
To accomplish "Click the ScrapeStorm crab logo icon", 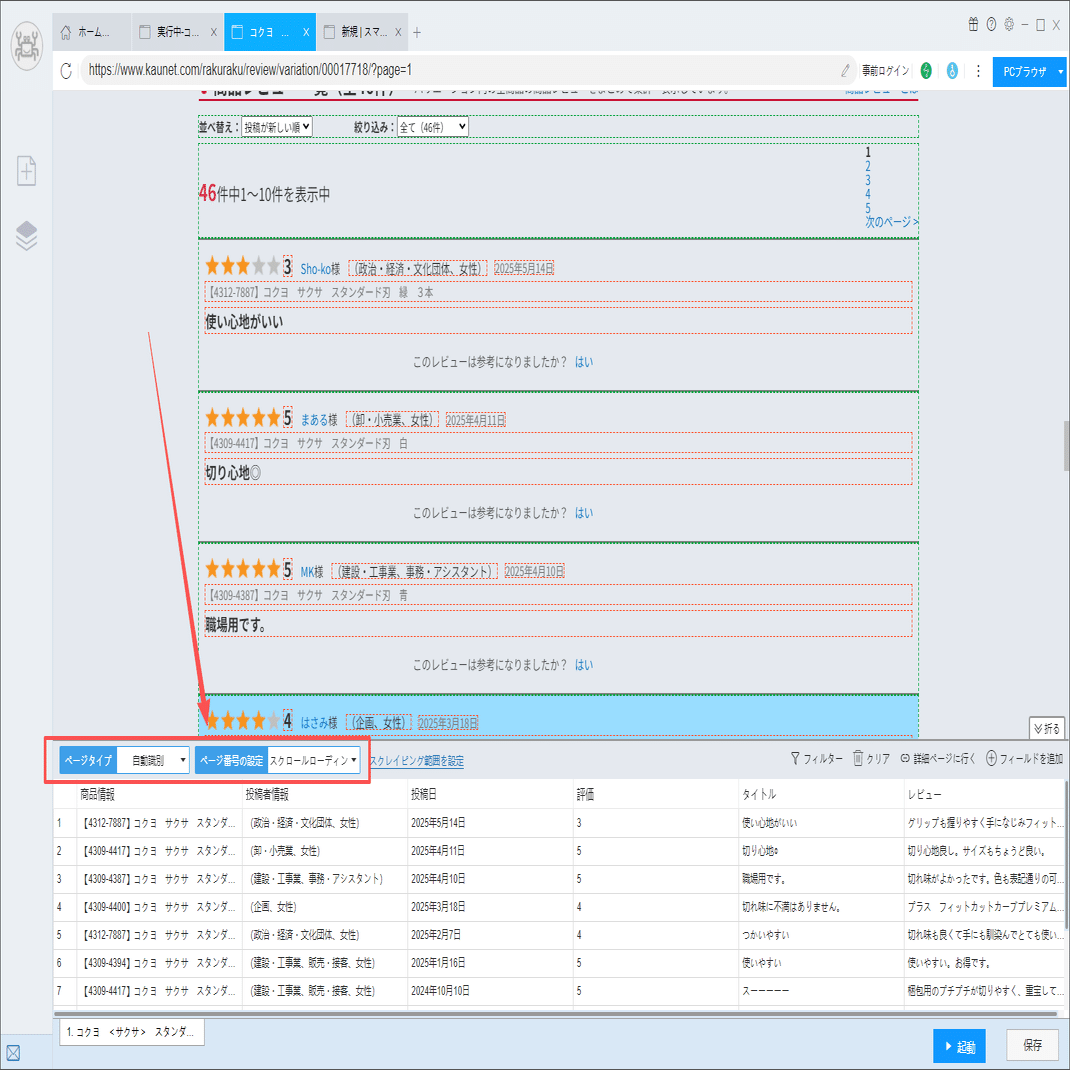I will 27,46.
